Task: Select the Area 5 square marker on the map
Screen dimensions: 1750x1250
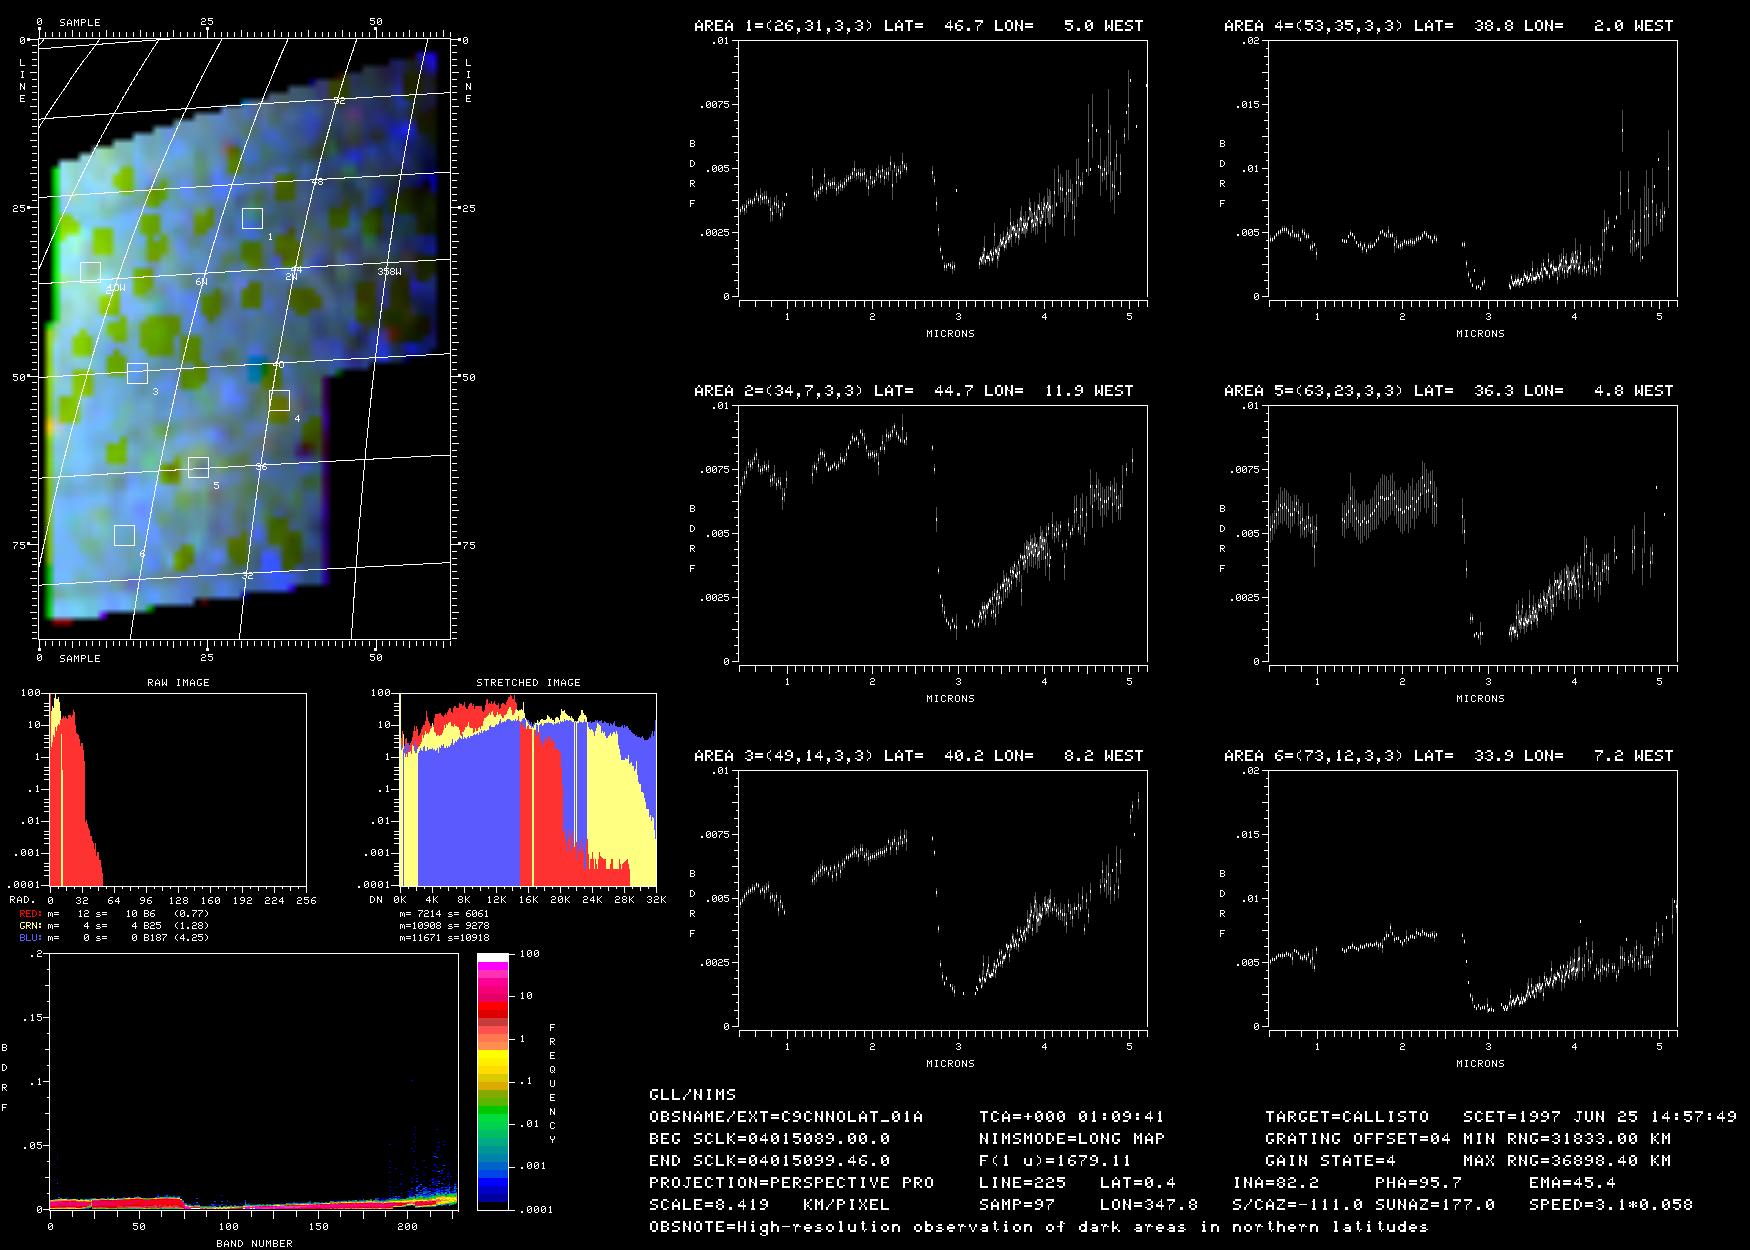Action: click(x=198, y=467)
